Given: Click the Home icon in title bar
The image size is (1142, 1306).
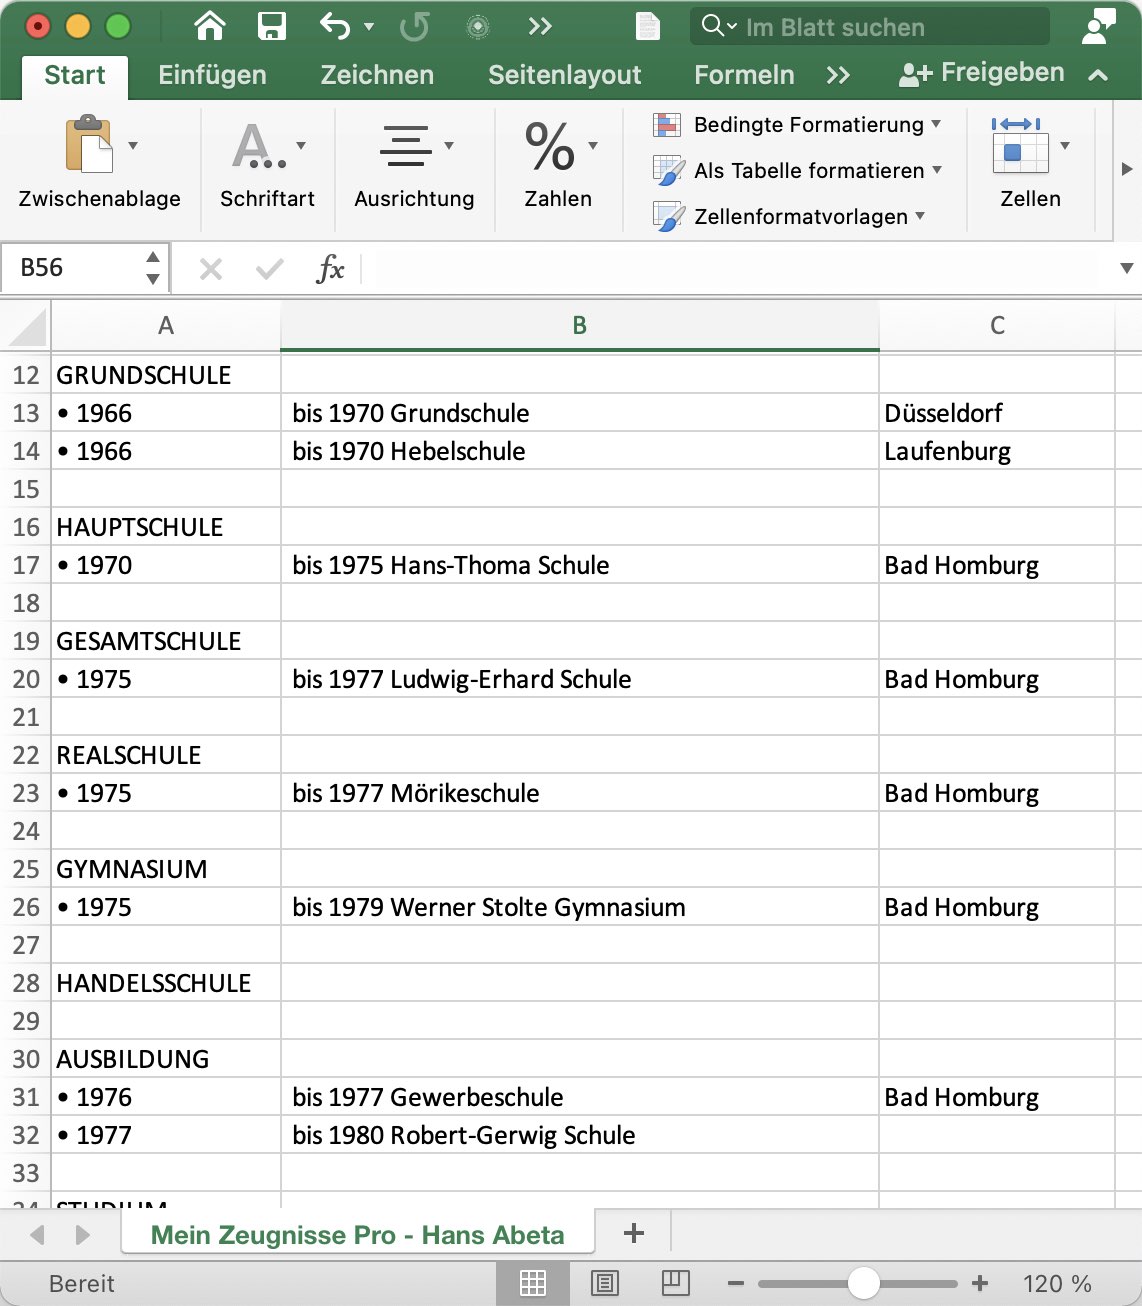Looking at the screenshot, I should tap(210, 26).
